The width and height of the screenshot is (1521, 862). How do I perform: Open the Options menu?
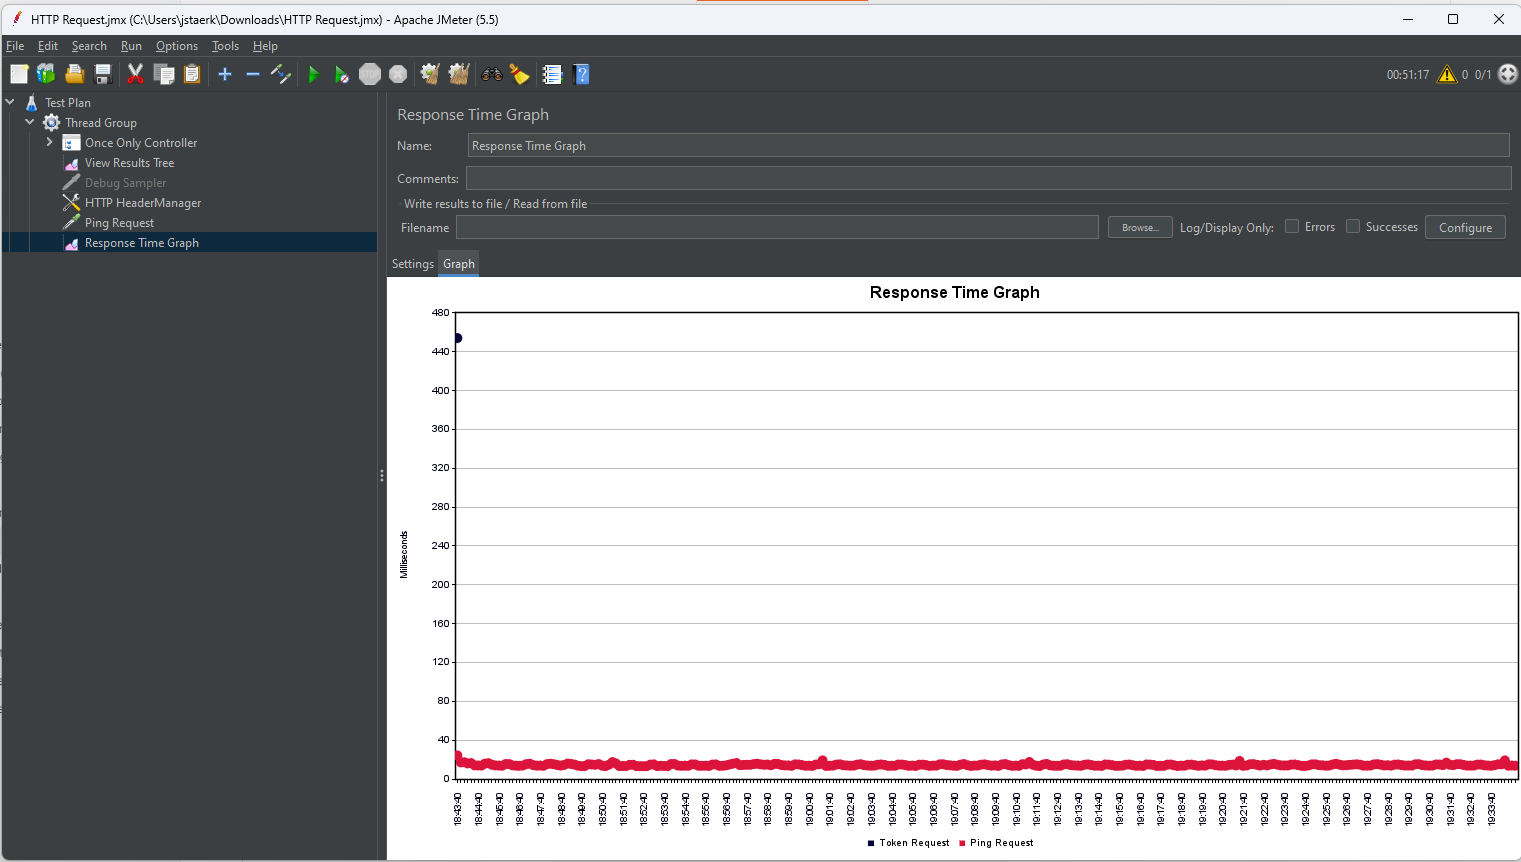[x=177, y=46]
